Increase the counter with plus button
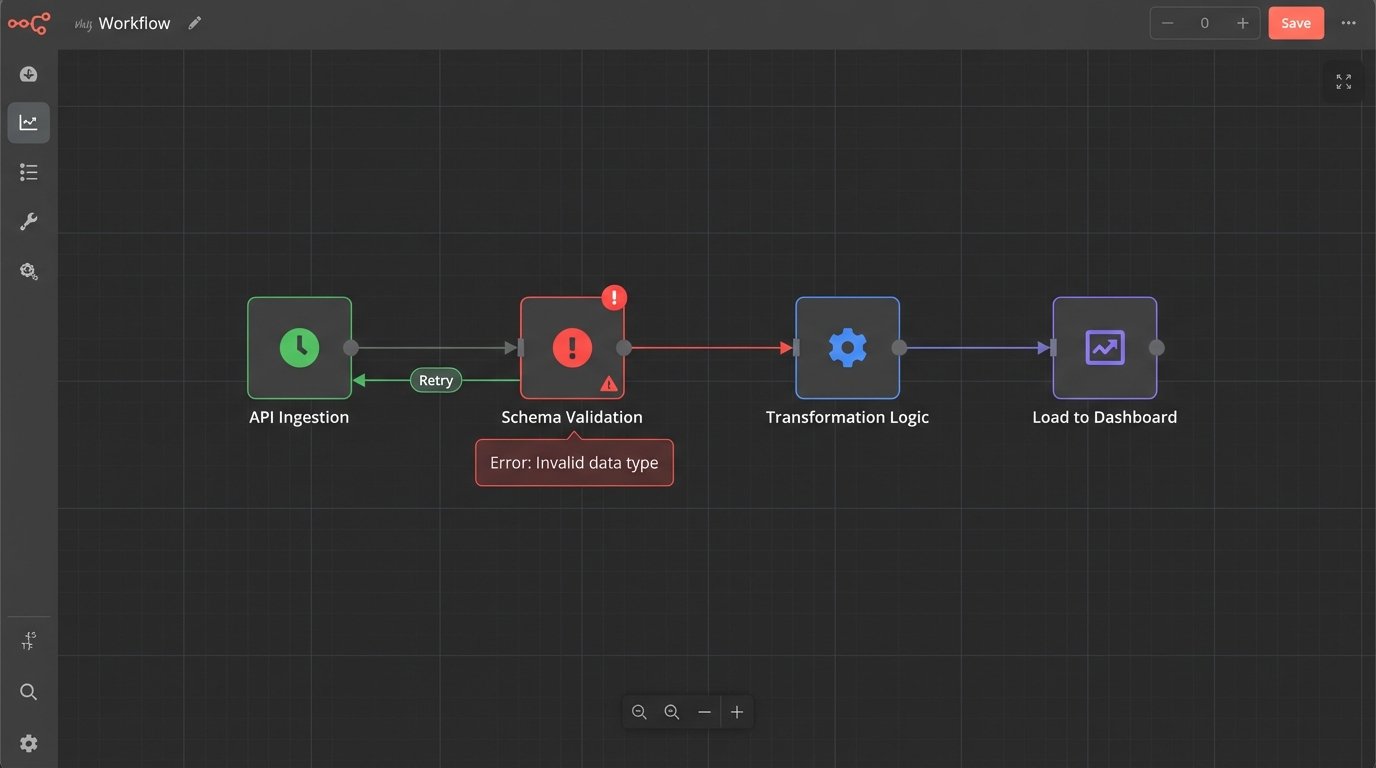1376x768 pixels. [x=1242, y=23]
